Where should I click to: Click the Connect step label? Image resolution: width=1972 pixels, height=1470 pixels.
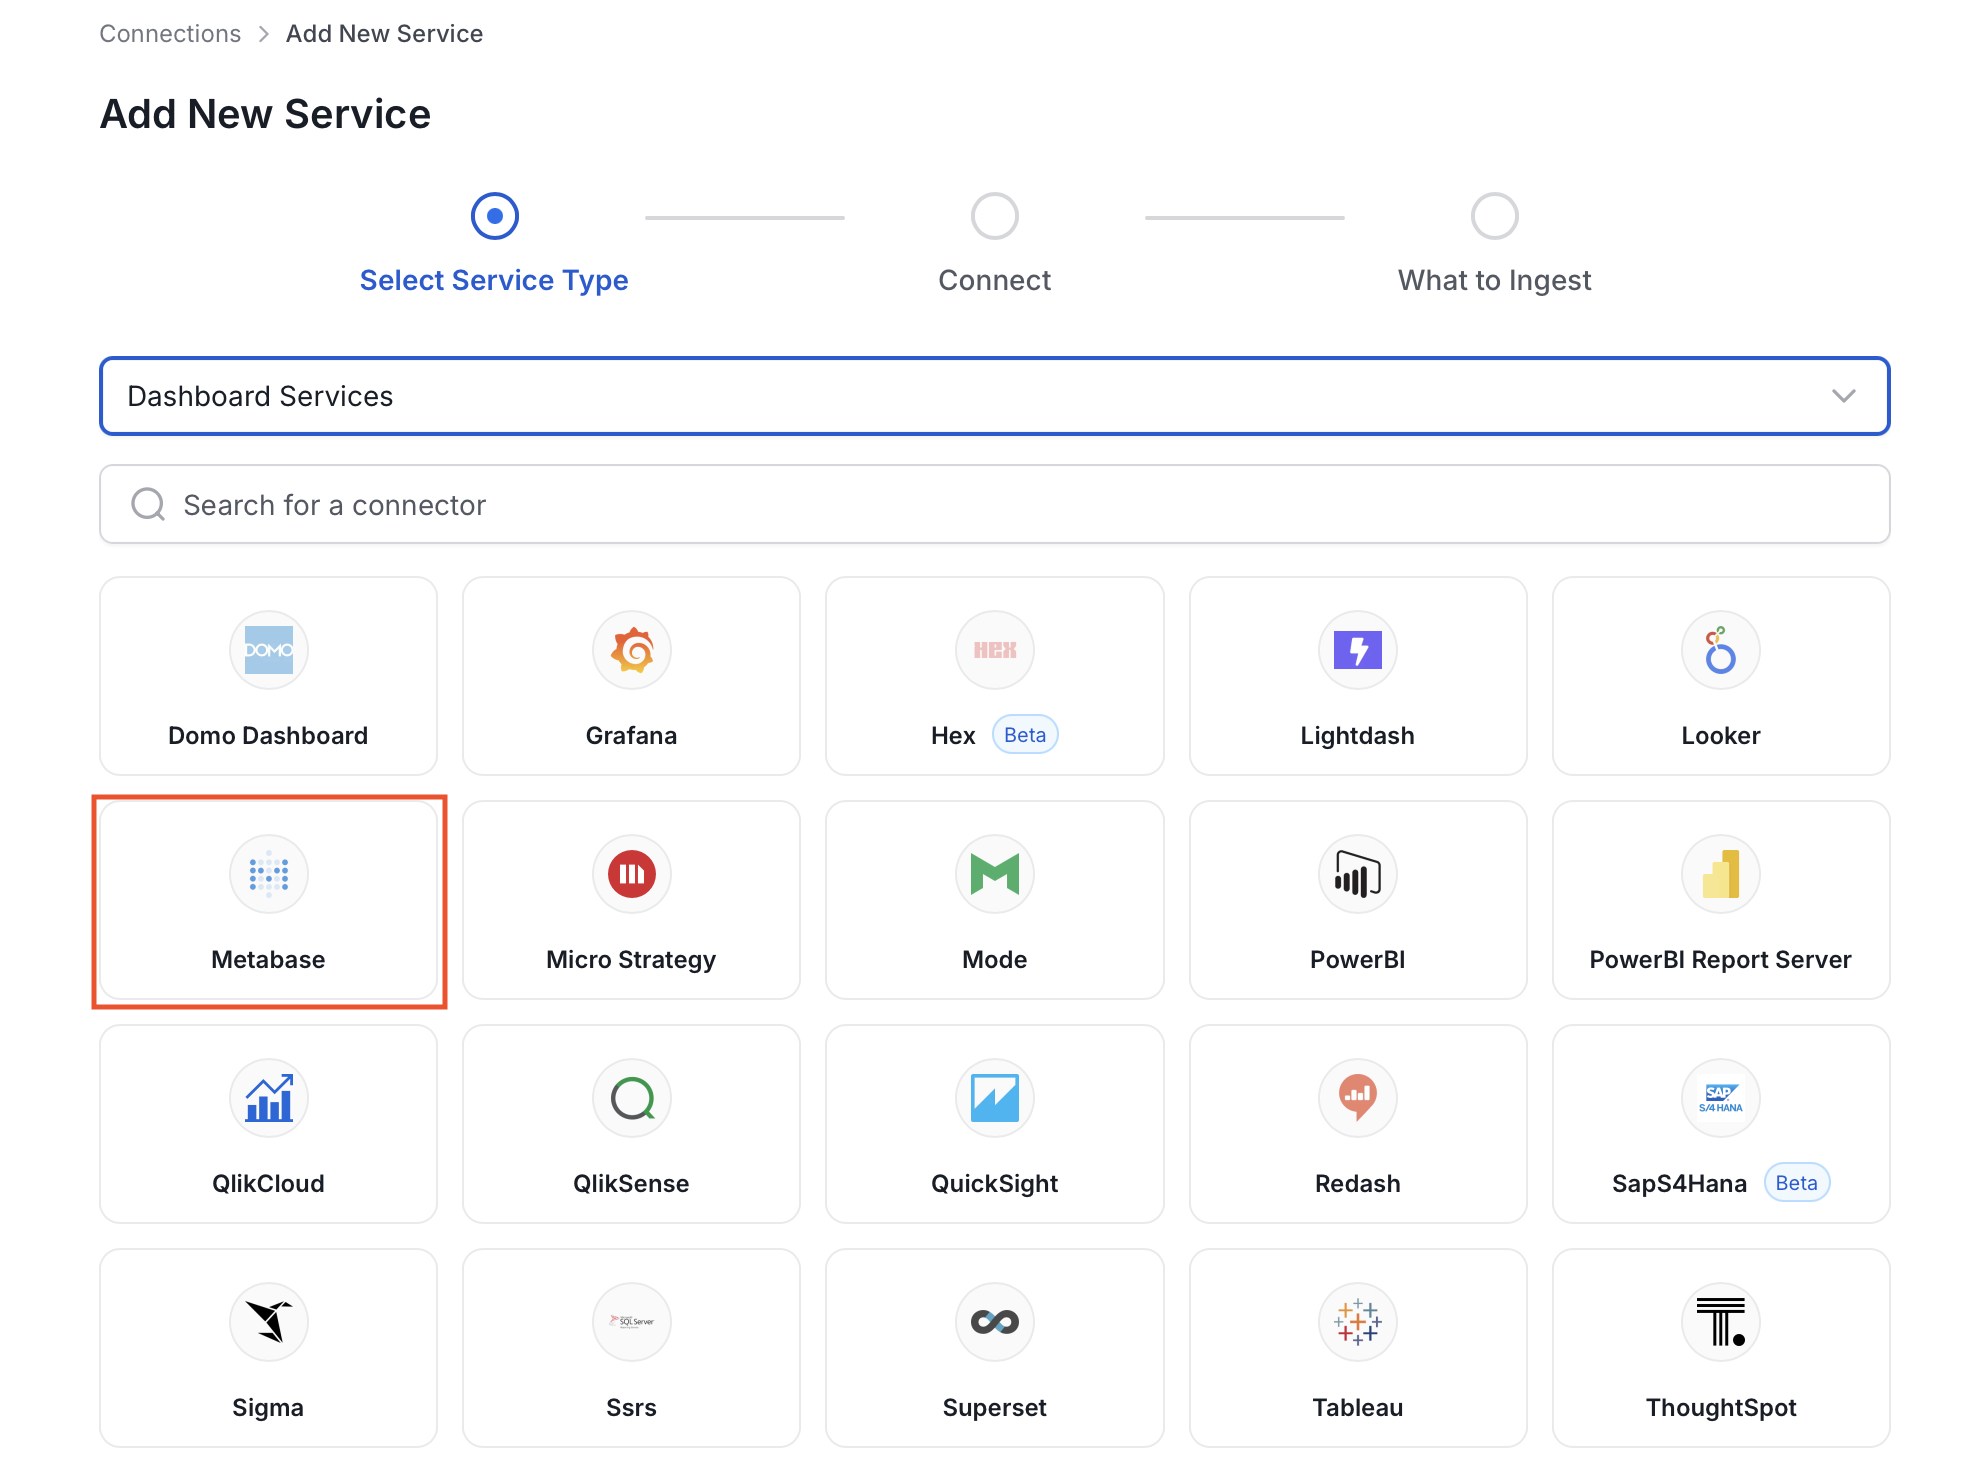994,280
